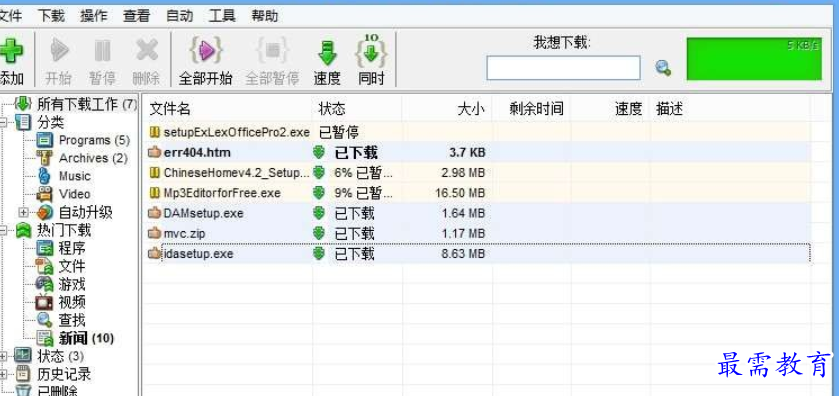Open the 下载 menu

(51, 16)
